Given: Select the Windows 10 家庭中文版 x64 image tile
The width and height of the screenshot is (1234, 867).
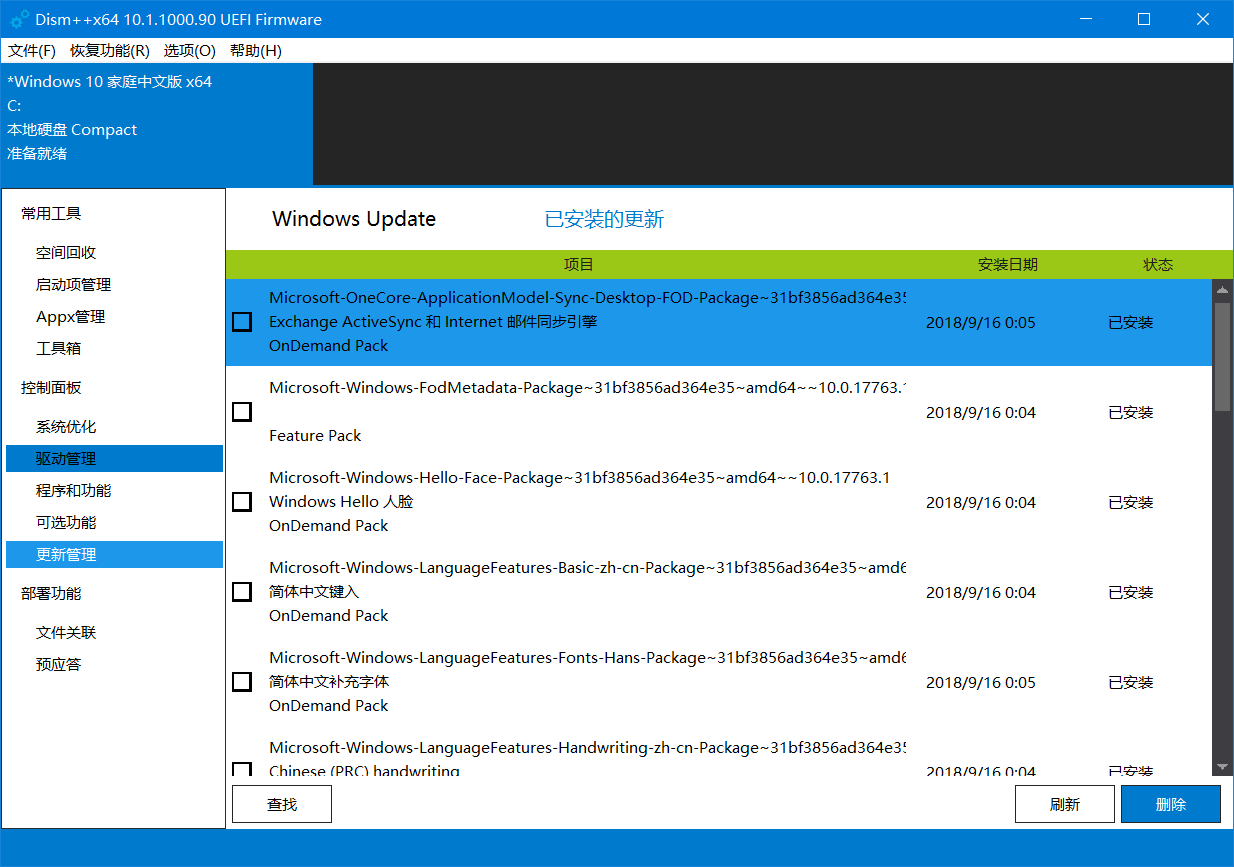Looking at the screenshot, I should pyautogui.click(x=157, y=124).
